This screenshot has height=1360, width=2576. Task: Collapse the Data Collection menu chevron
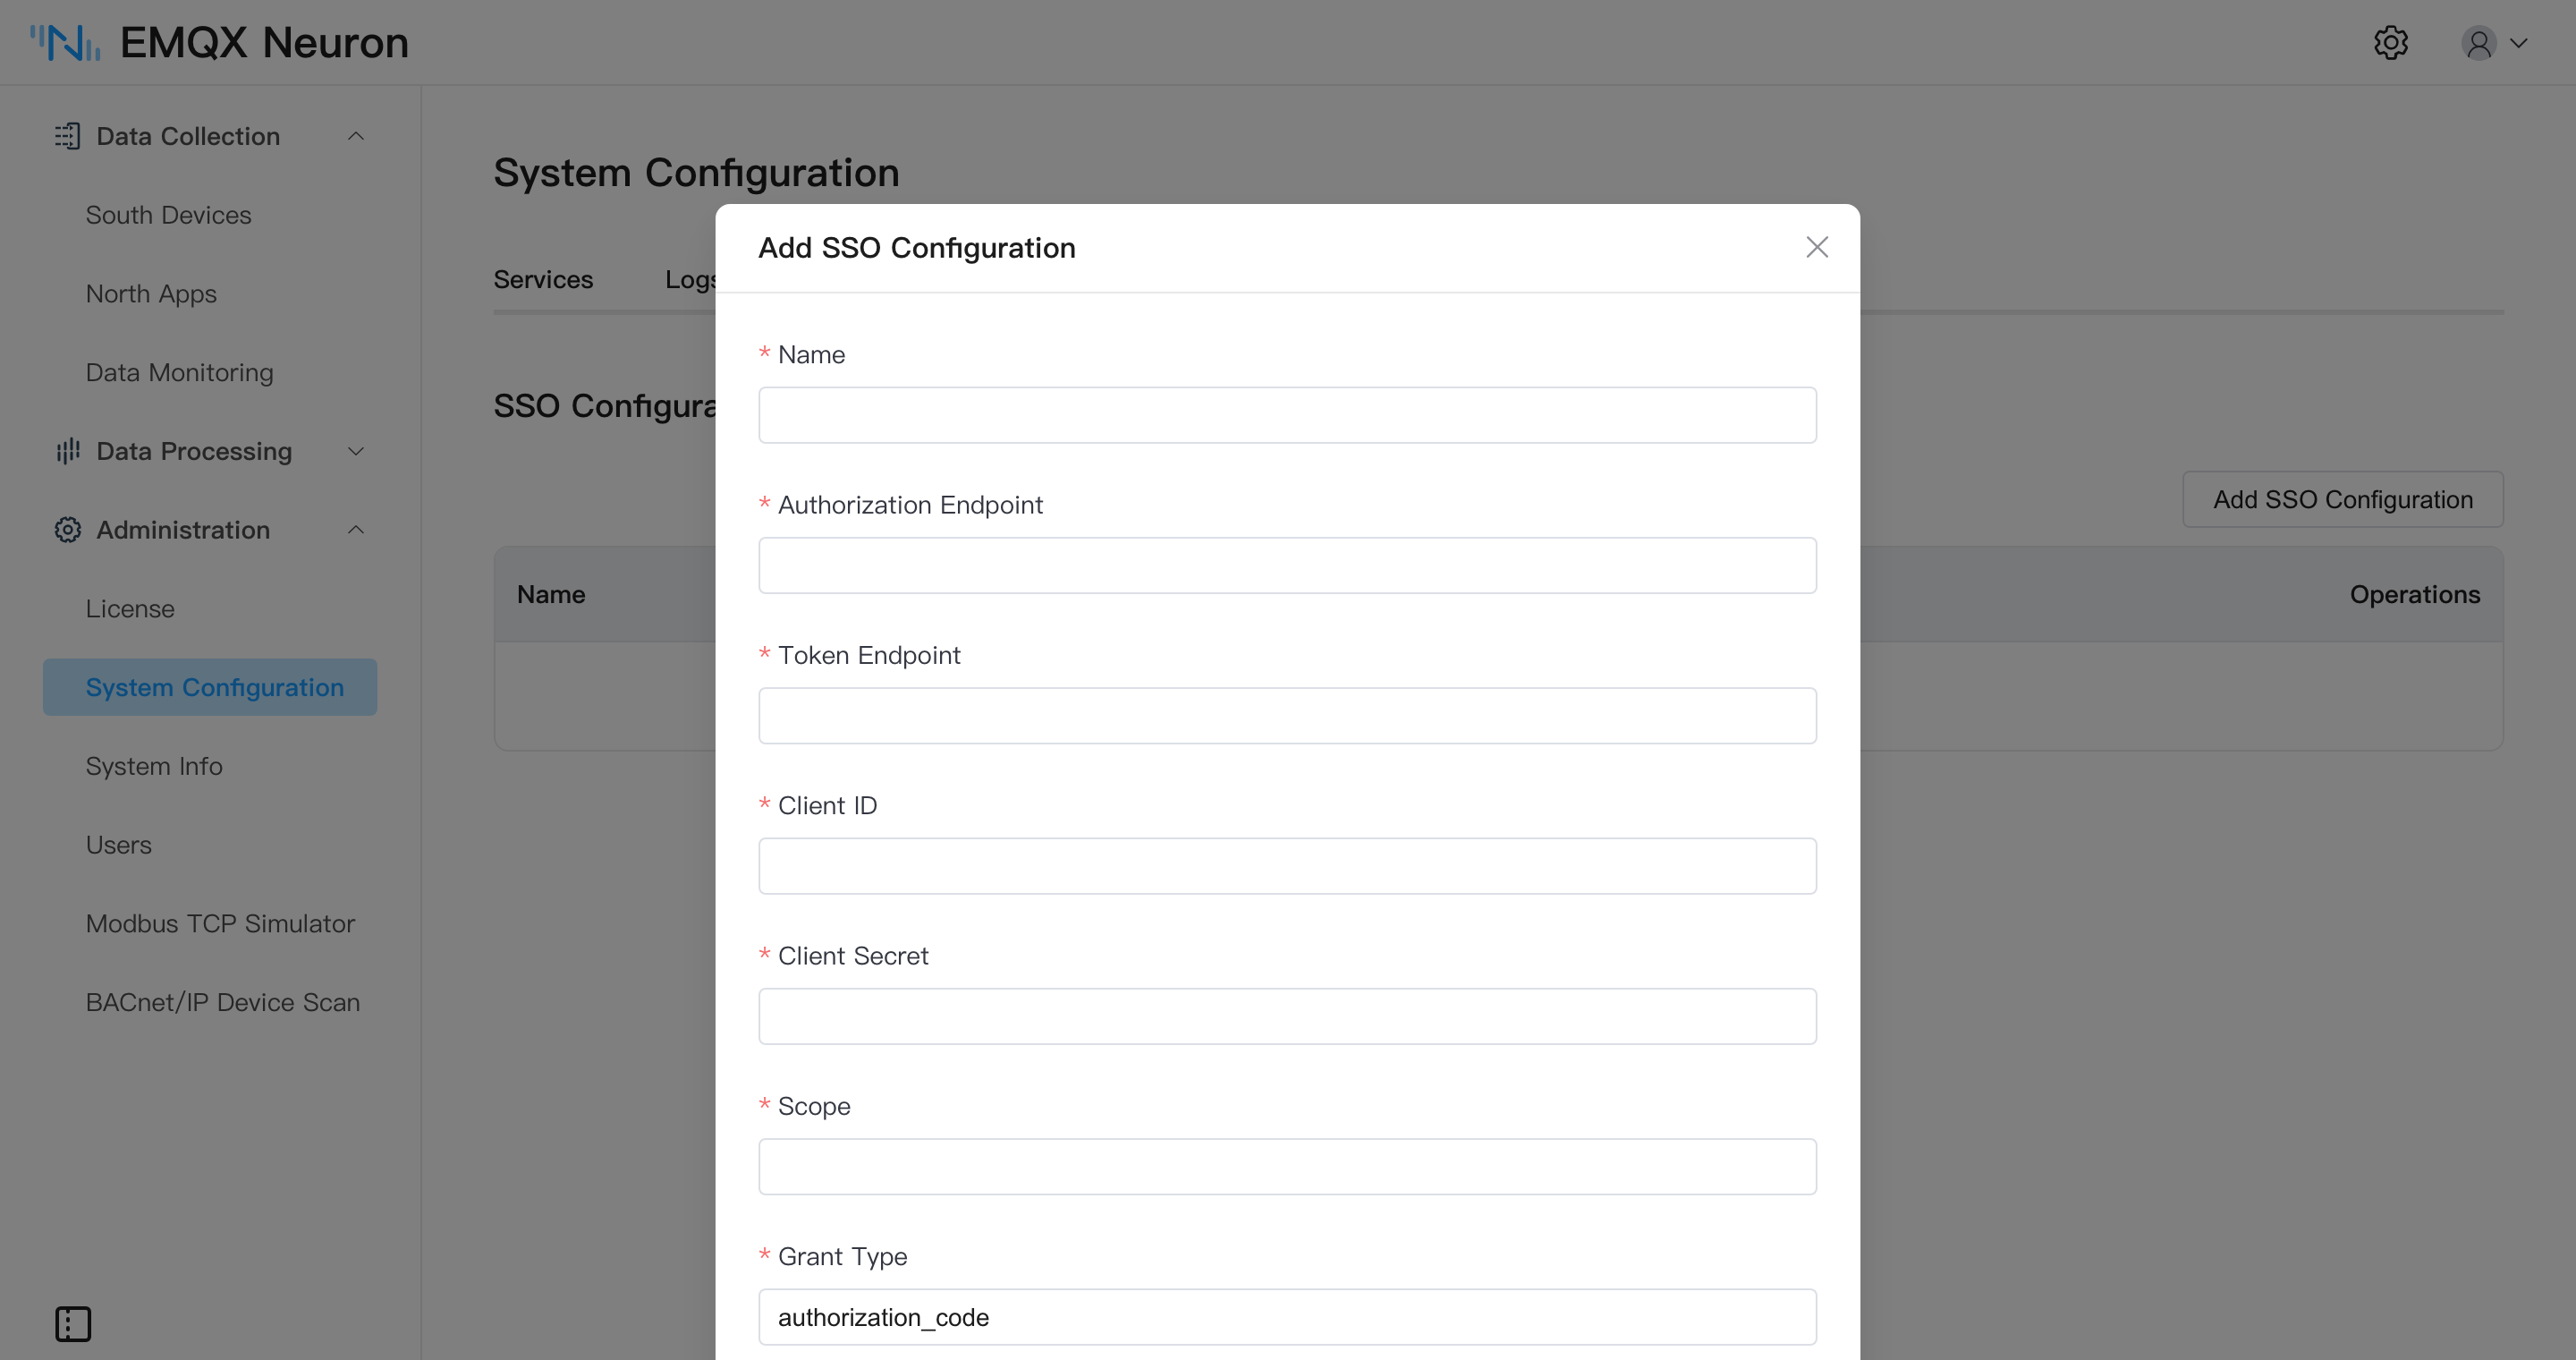[356, 136]
